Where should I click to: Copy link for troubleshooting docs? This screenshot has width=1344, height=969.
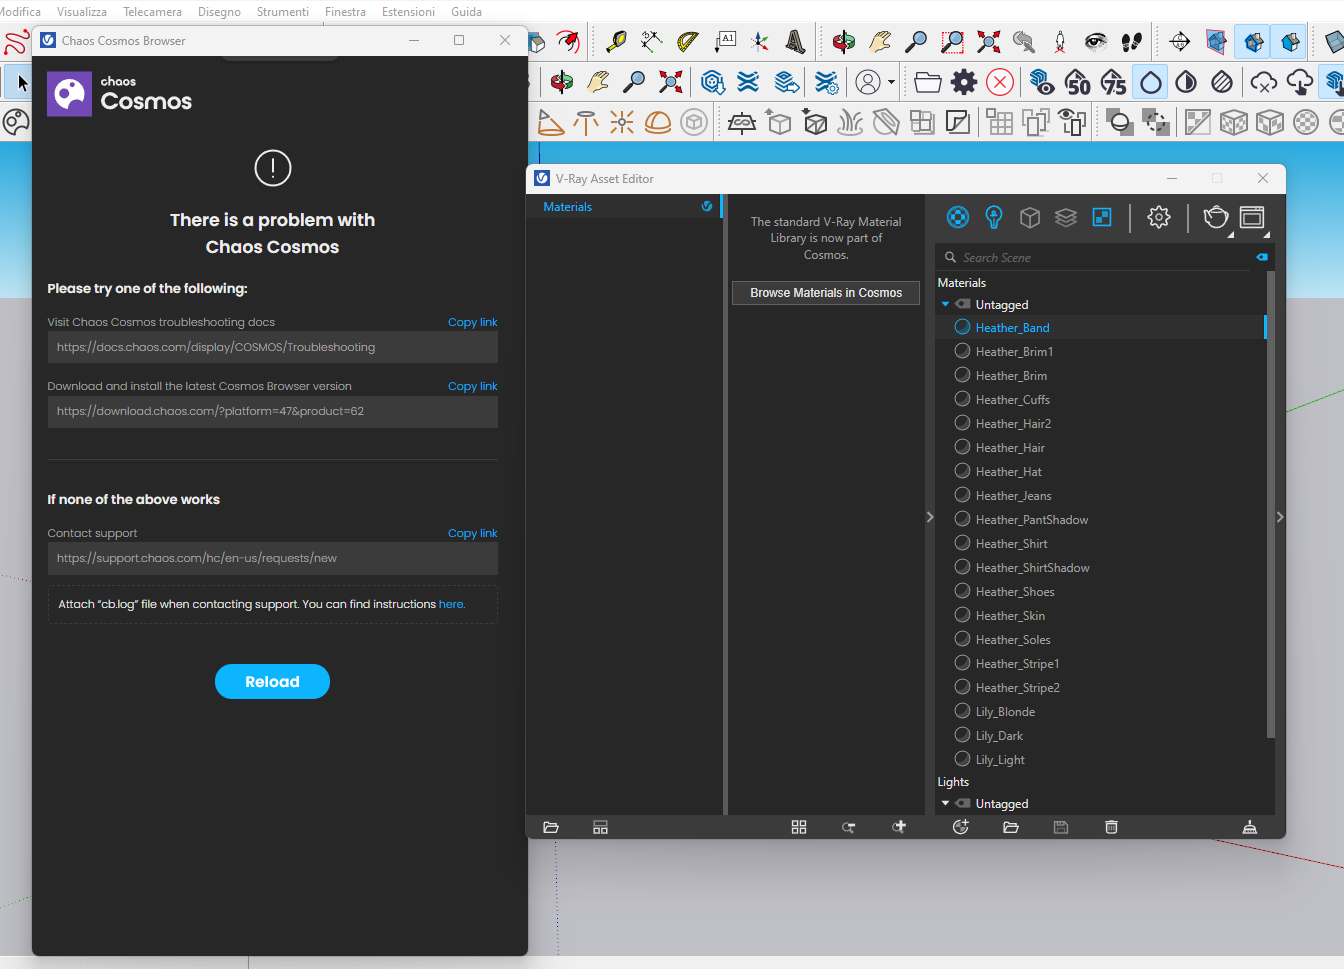tap(472, 322)
